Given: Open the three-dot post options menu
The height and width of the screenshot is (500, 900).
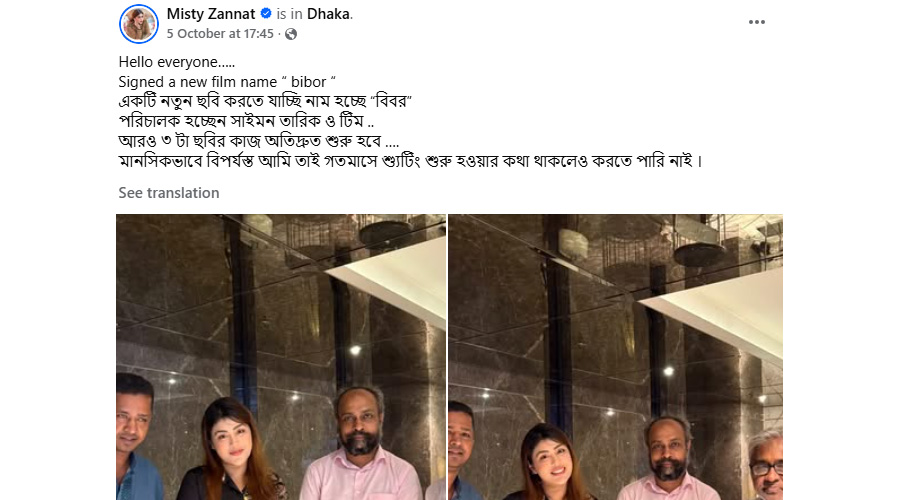Looking at the screenshot, I should 757,22.
